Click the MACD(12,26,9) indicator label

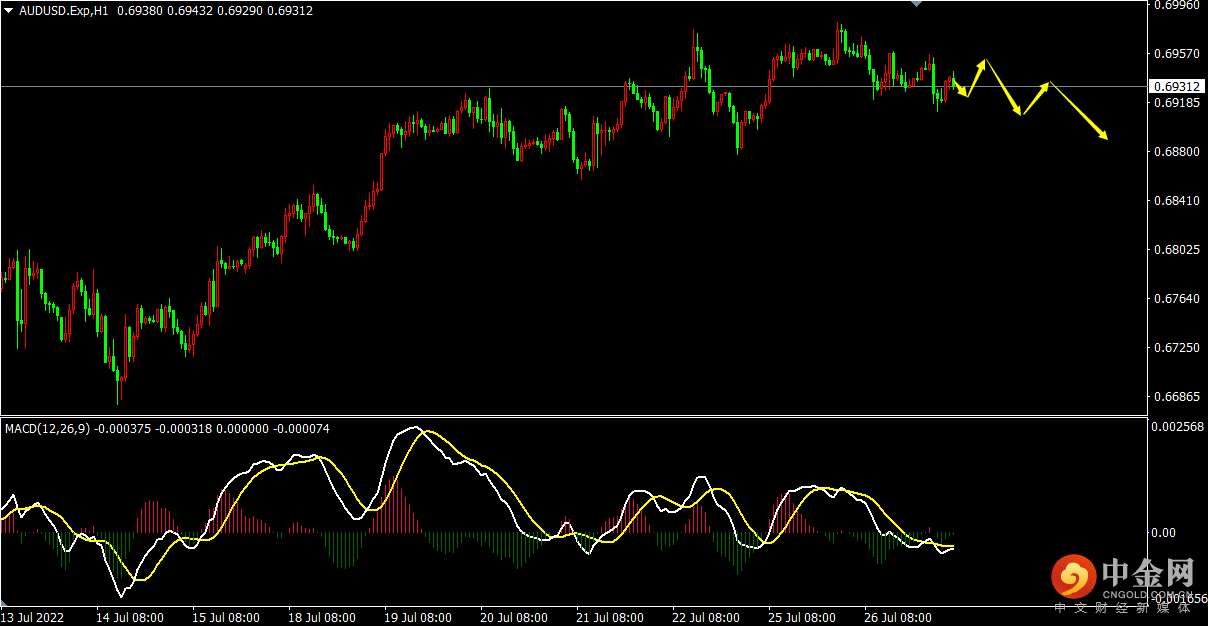pyautogui.click(x=47, y=428)
